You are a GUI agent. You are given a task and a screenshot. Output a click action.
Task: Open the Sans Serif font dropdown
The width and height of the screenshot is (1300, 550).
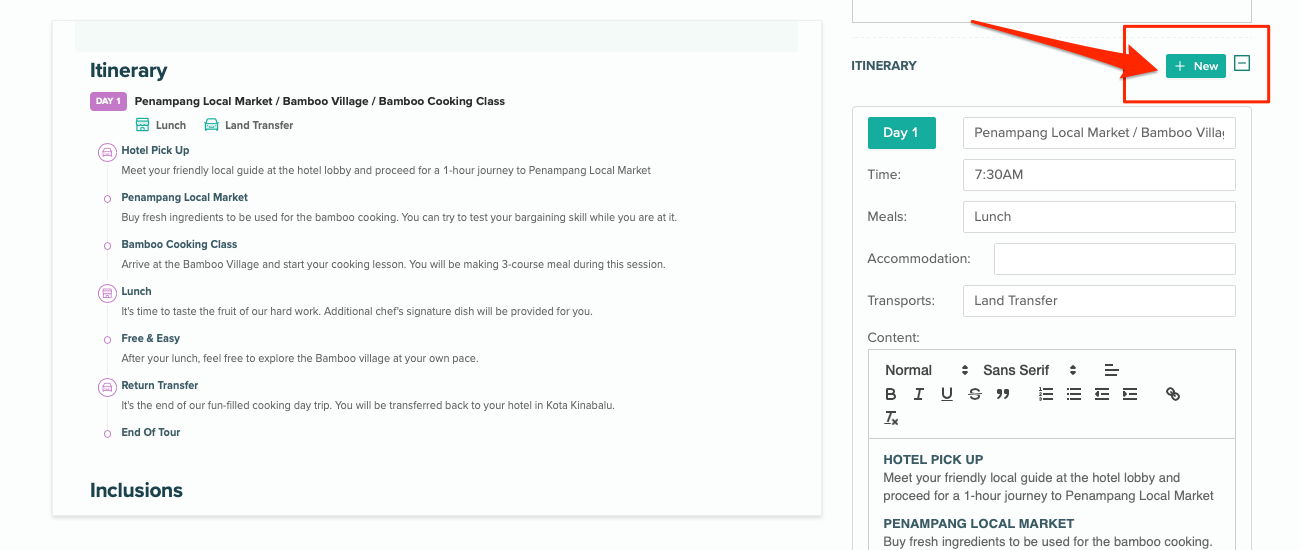(1030, 370)
